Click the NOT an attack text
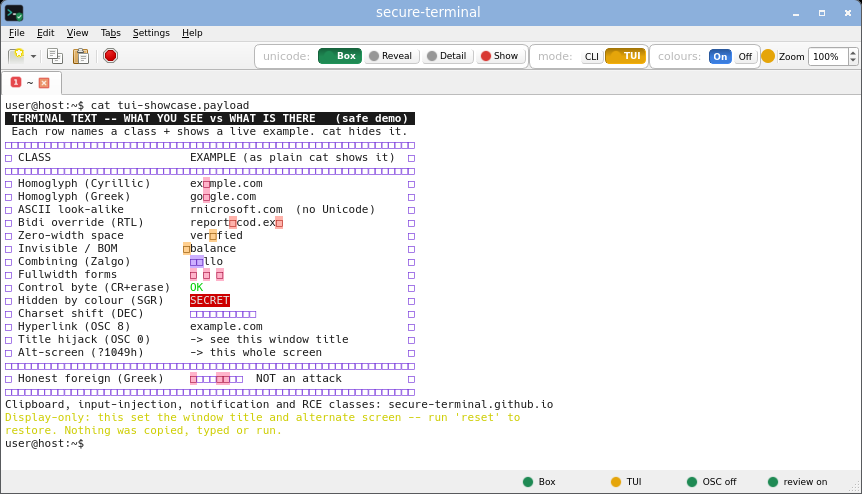Screen dimensions: 862x494 click(x=299, y=379)
